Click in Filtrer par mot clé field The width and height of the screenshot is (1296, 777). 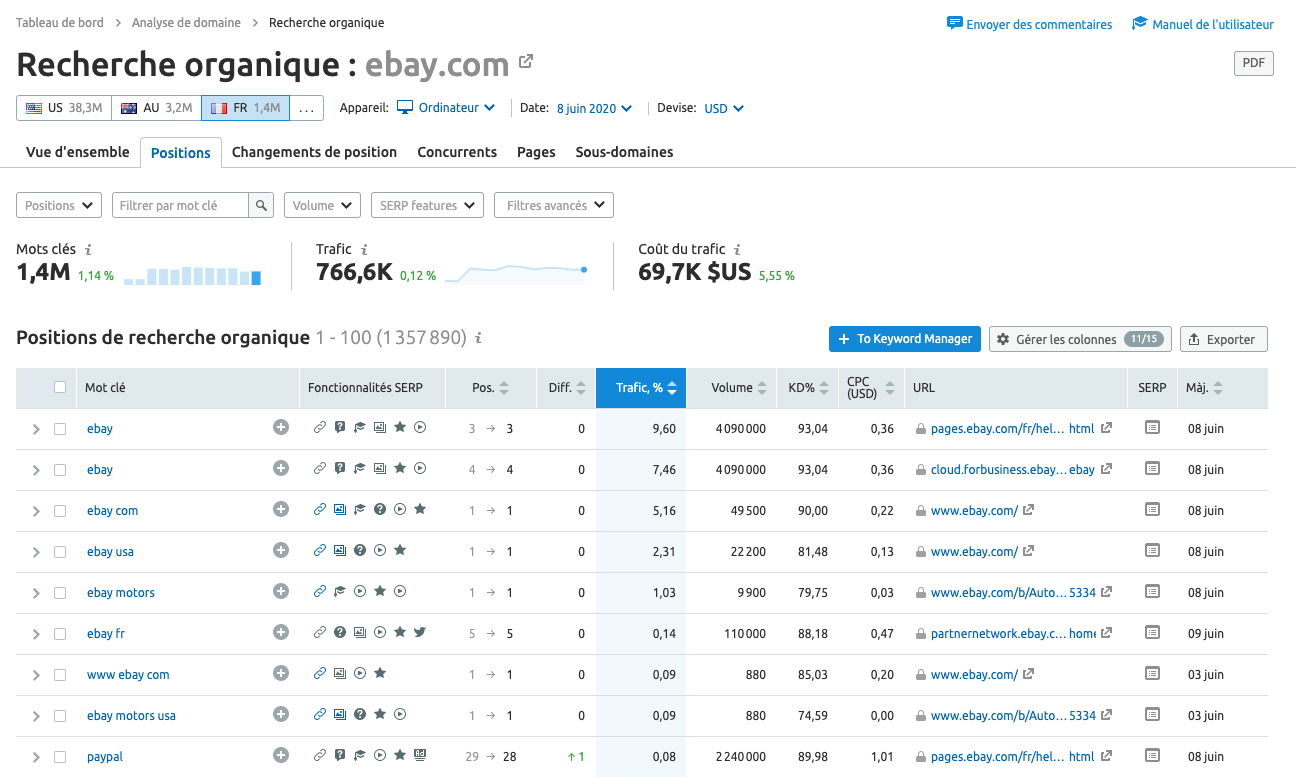180,205
